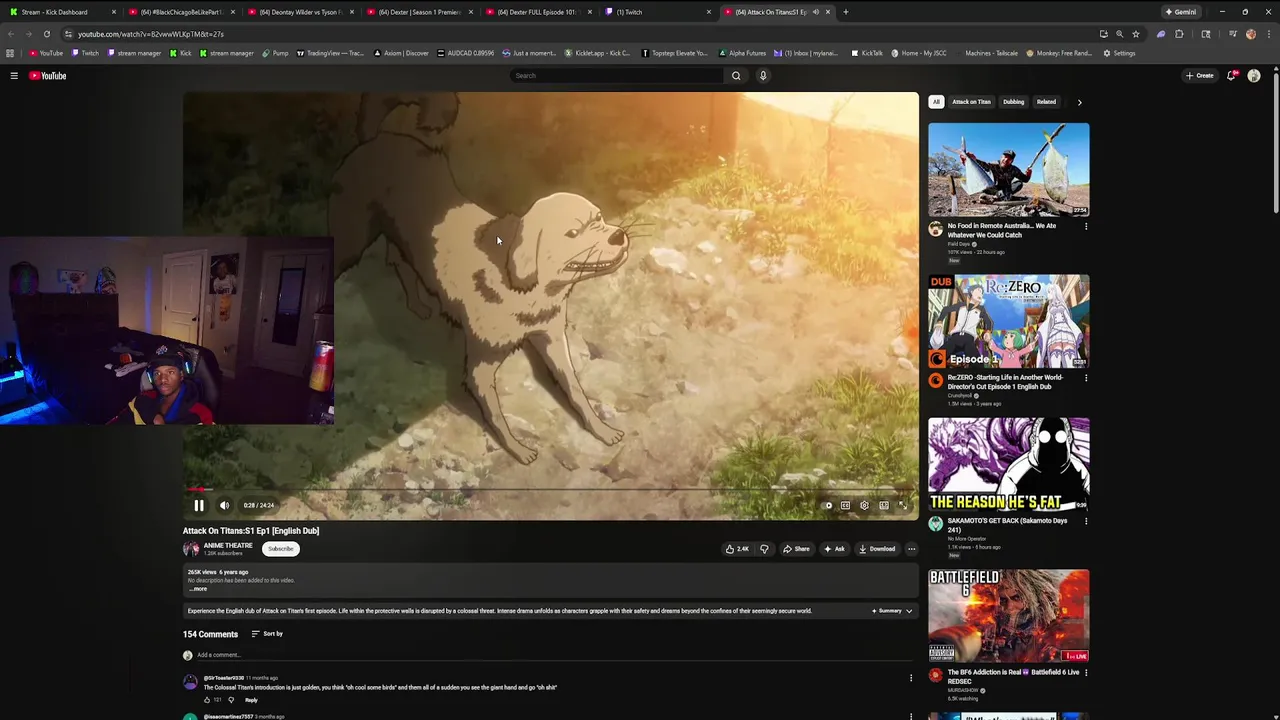The image size is (1280, 720).
Task: Click the search magnifier button
Action: [736, 76]
